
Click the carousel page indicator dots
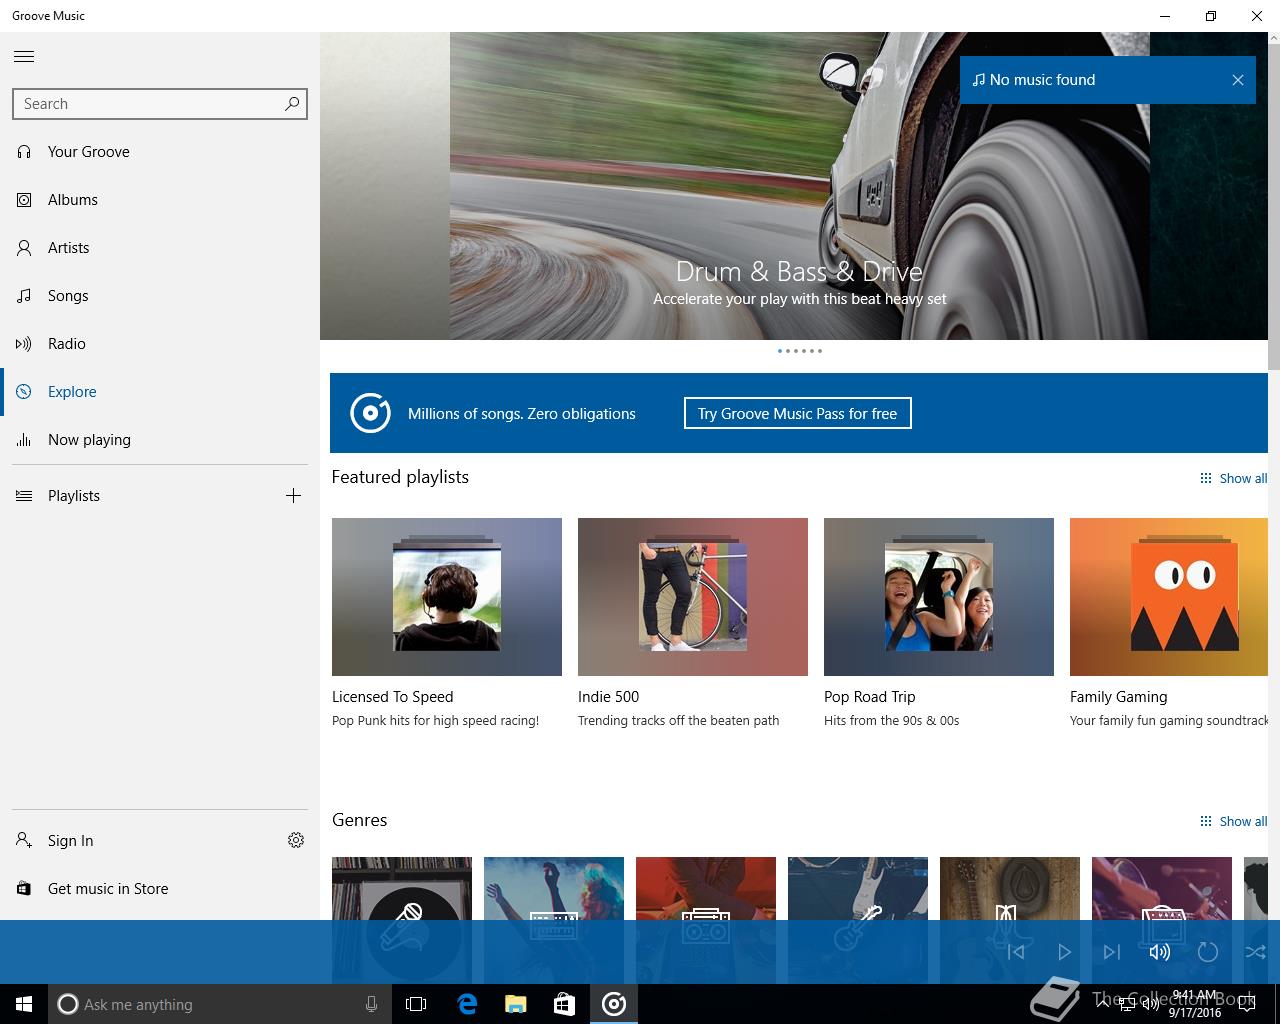(x=800, y=351)
